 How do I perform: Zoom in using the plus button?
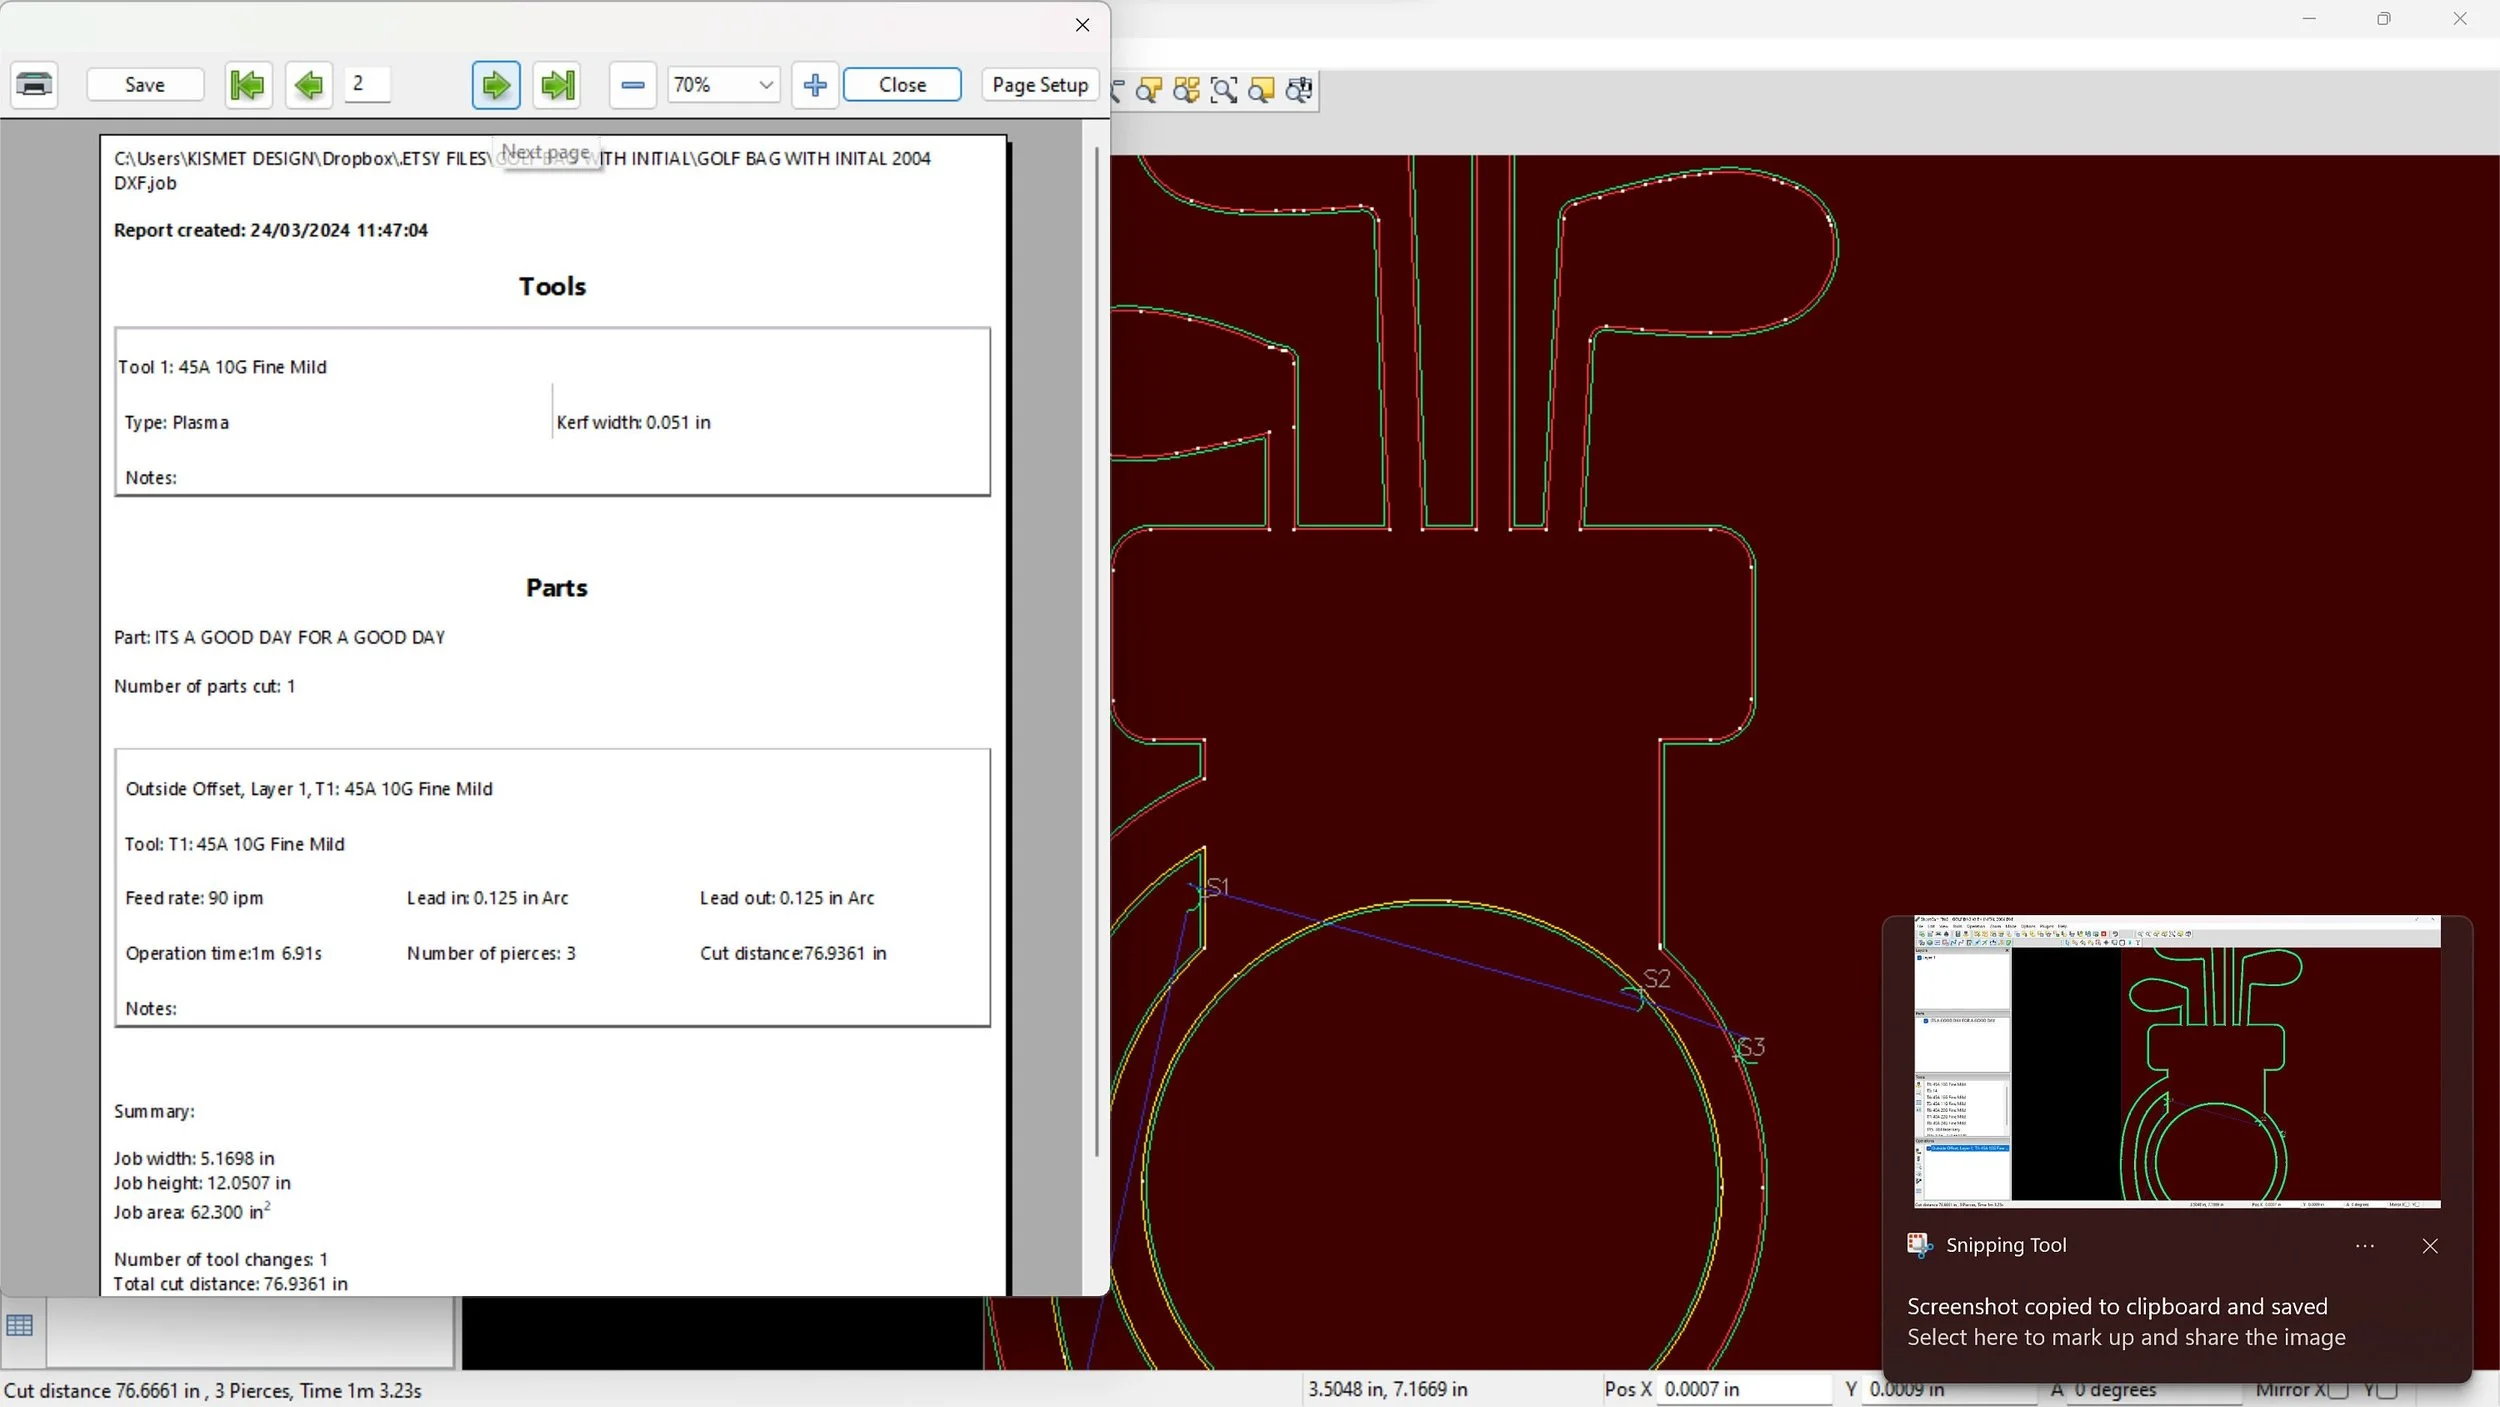[814, 85]
